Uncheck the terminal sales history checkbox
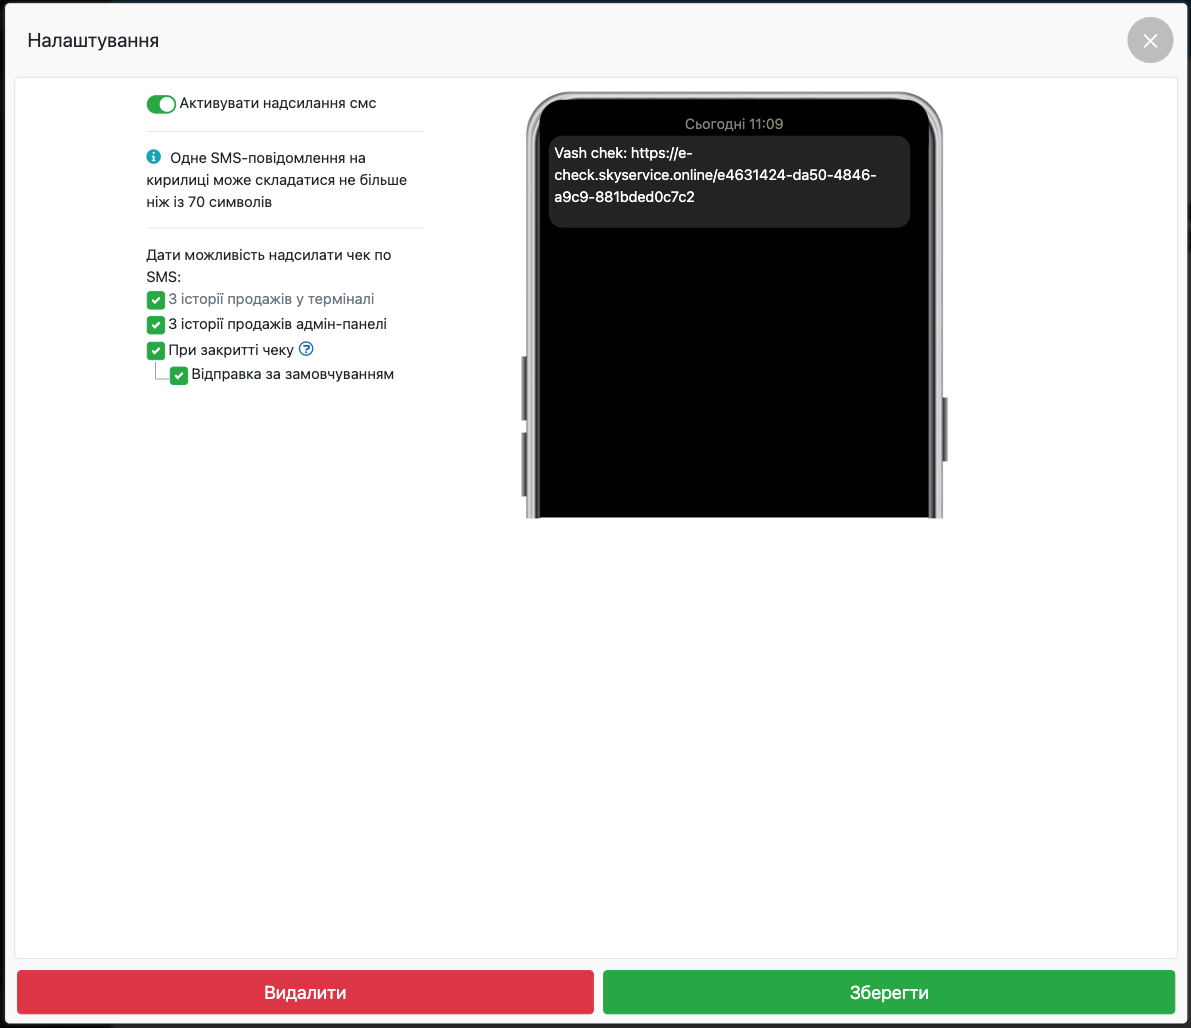 point(156,300)
